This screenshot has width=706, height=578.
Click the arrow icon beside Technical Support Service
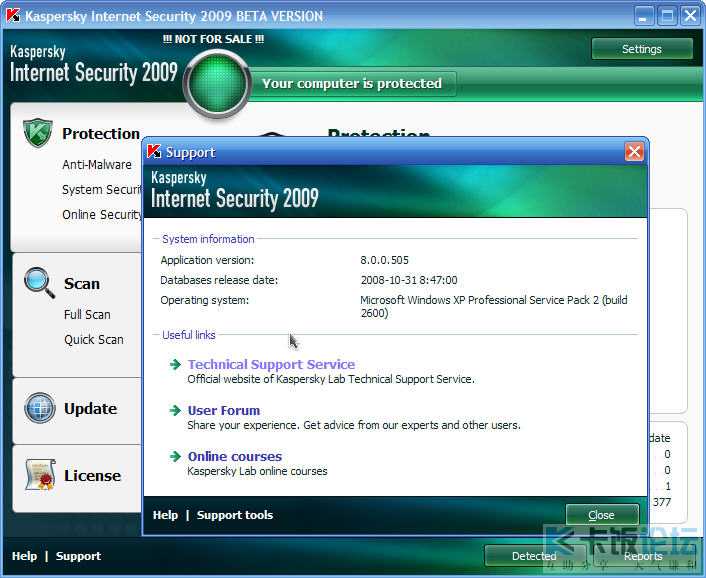click(175, 364)
